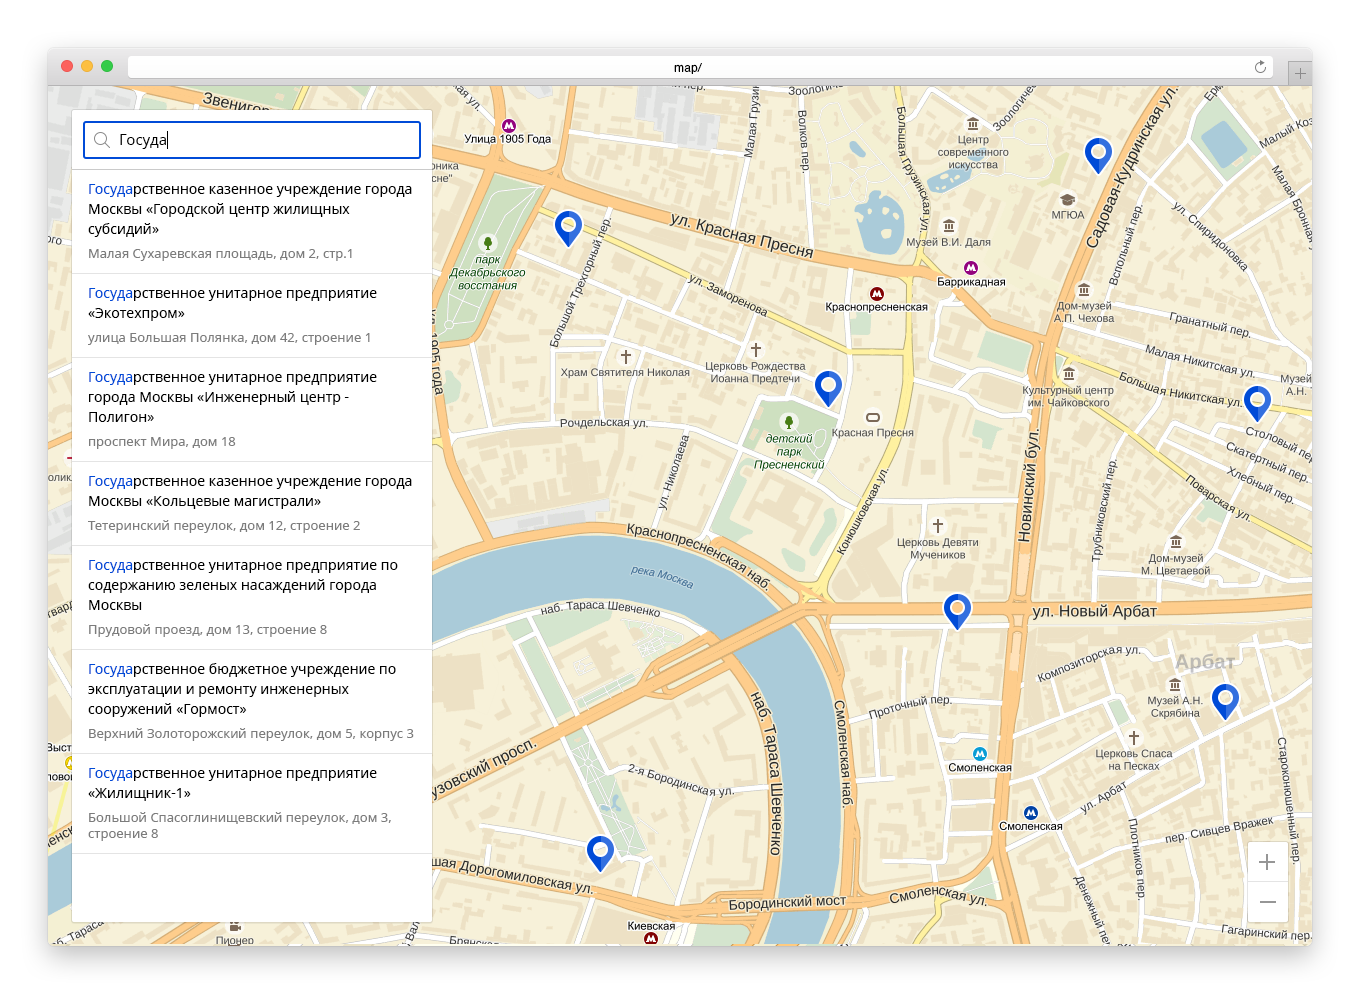The height and width of the screenshot is (994, 1360).
Task: Reload the page via refresh icon
Action: pos(1260,67)
